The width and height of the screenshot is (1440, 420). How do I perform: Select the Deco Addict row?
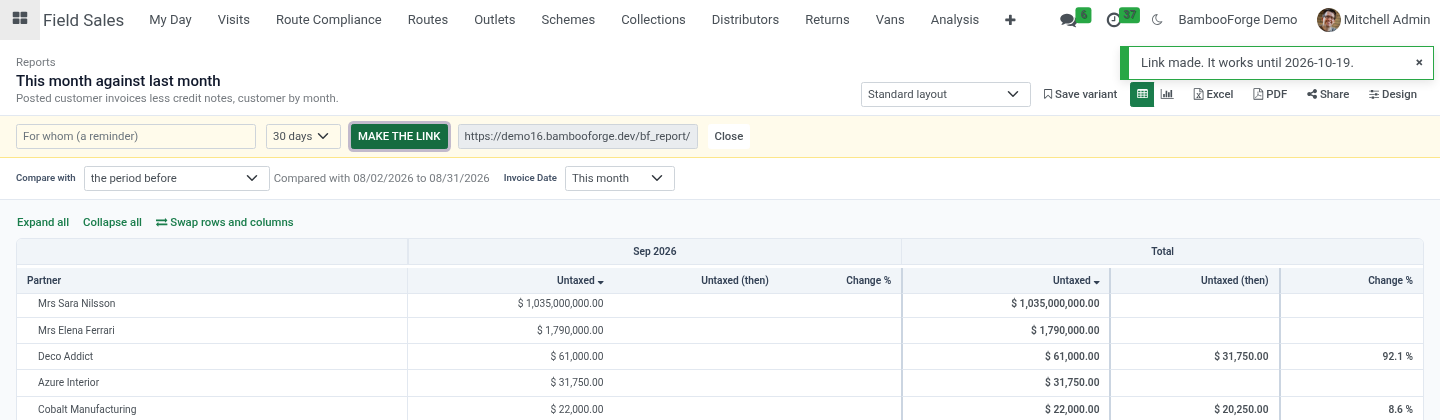click(x=719, y=356)
